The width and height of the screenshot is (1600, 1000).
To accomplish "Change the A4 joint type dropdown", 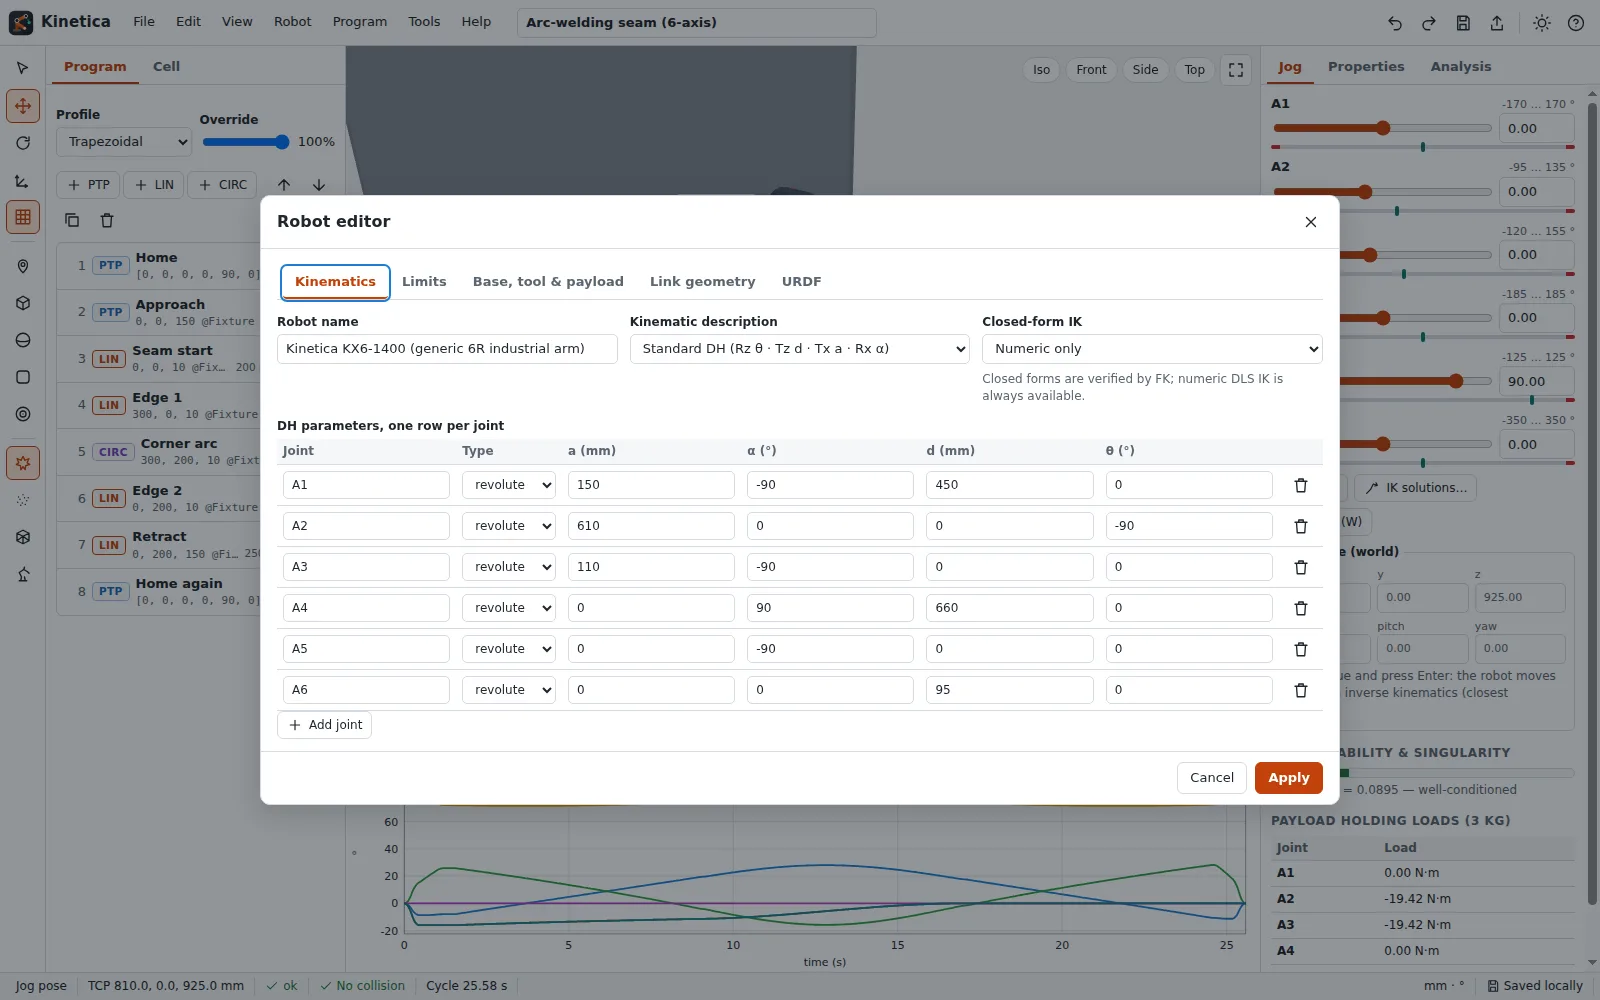I will [508, 608].
